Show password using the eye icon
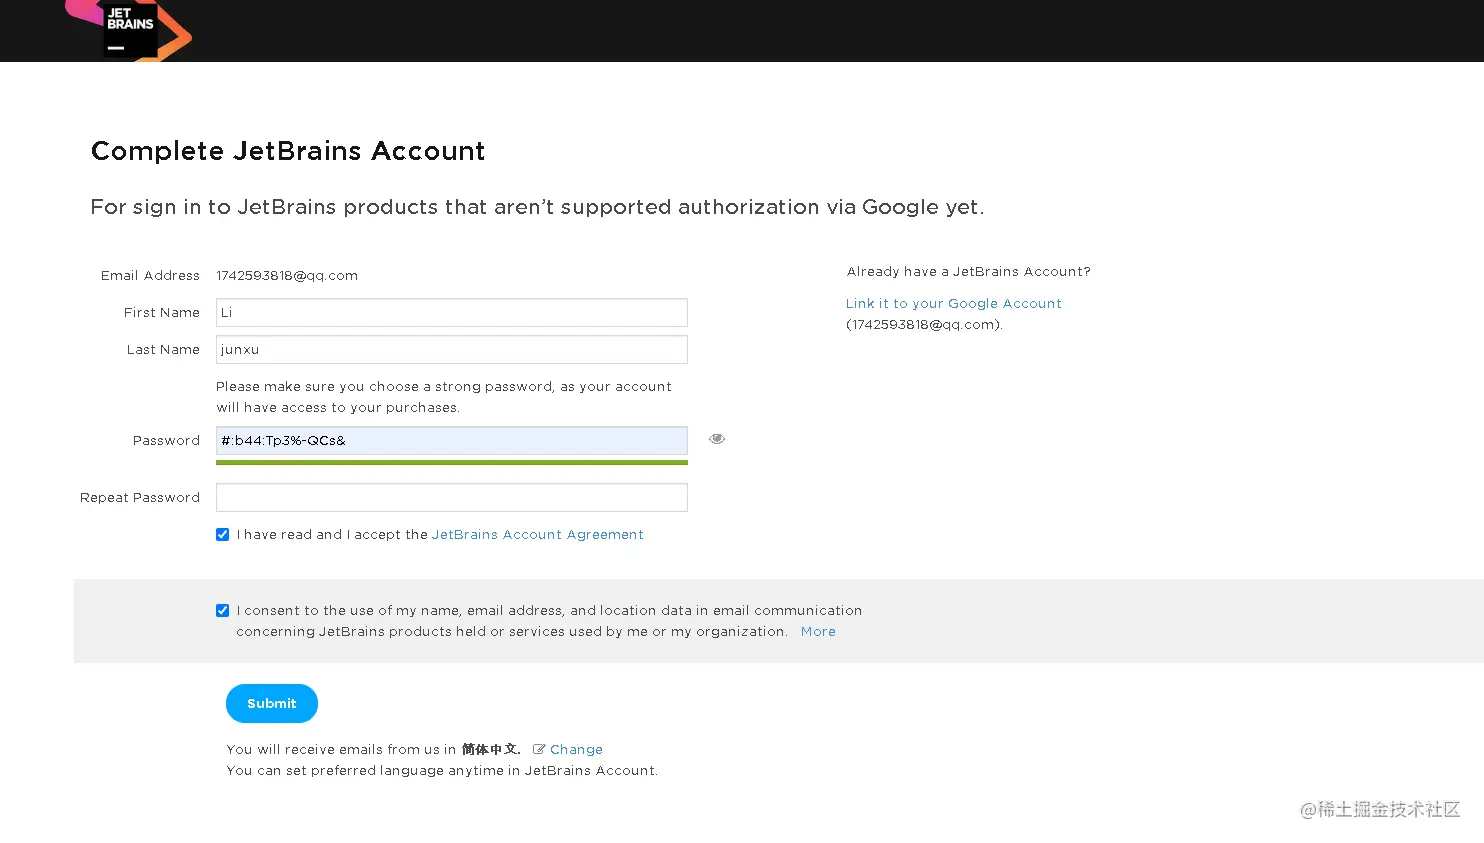The height and width of the screenshot is (843, 1484). coord(717,439)
